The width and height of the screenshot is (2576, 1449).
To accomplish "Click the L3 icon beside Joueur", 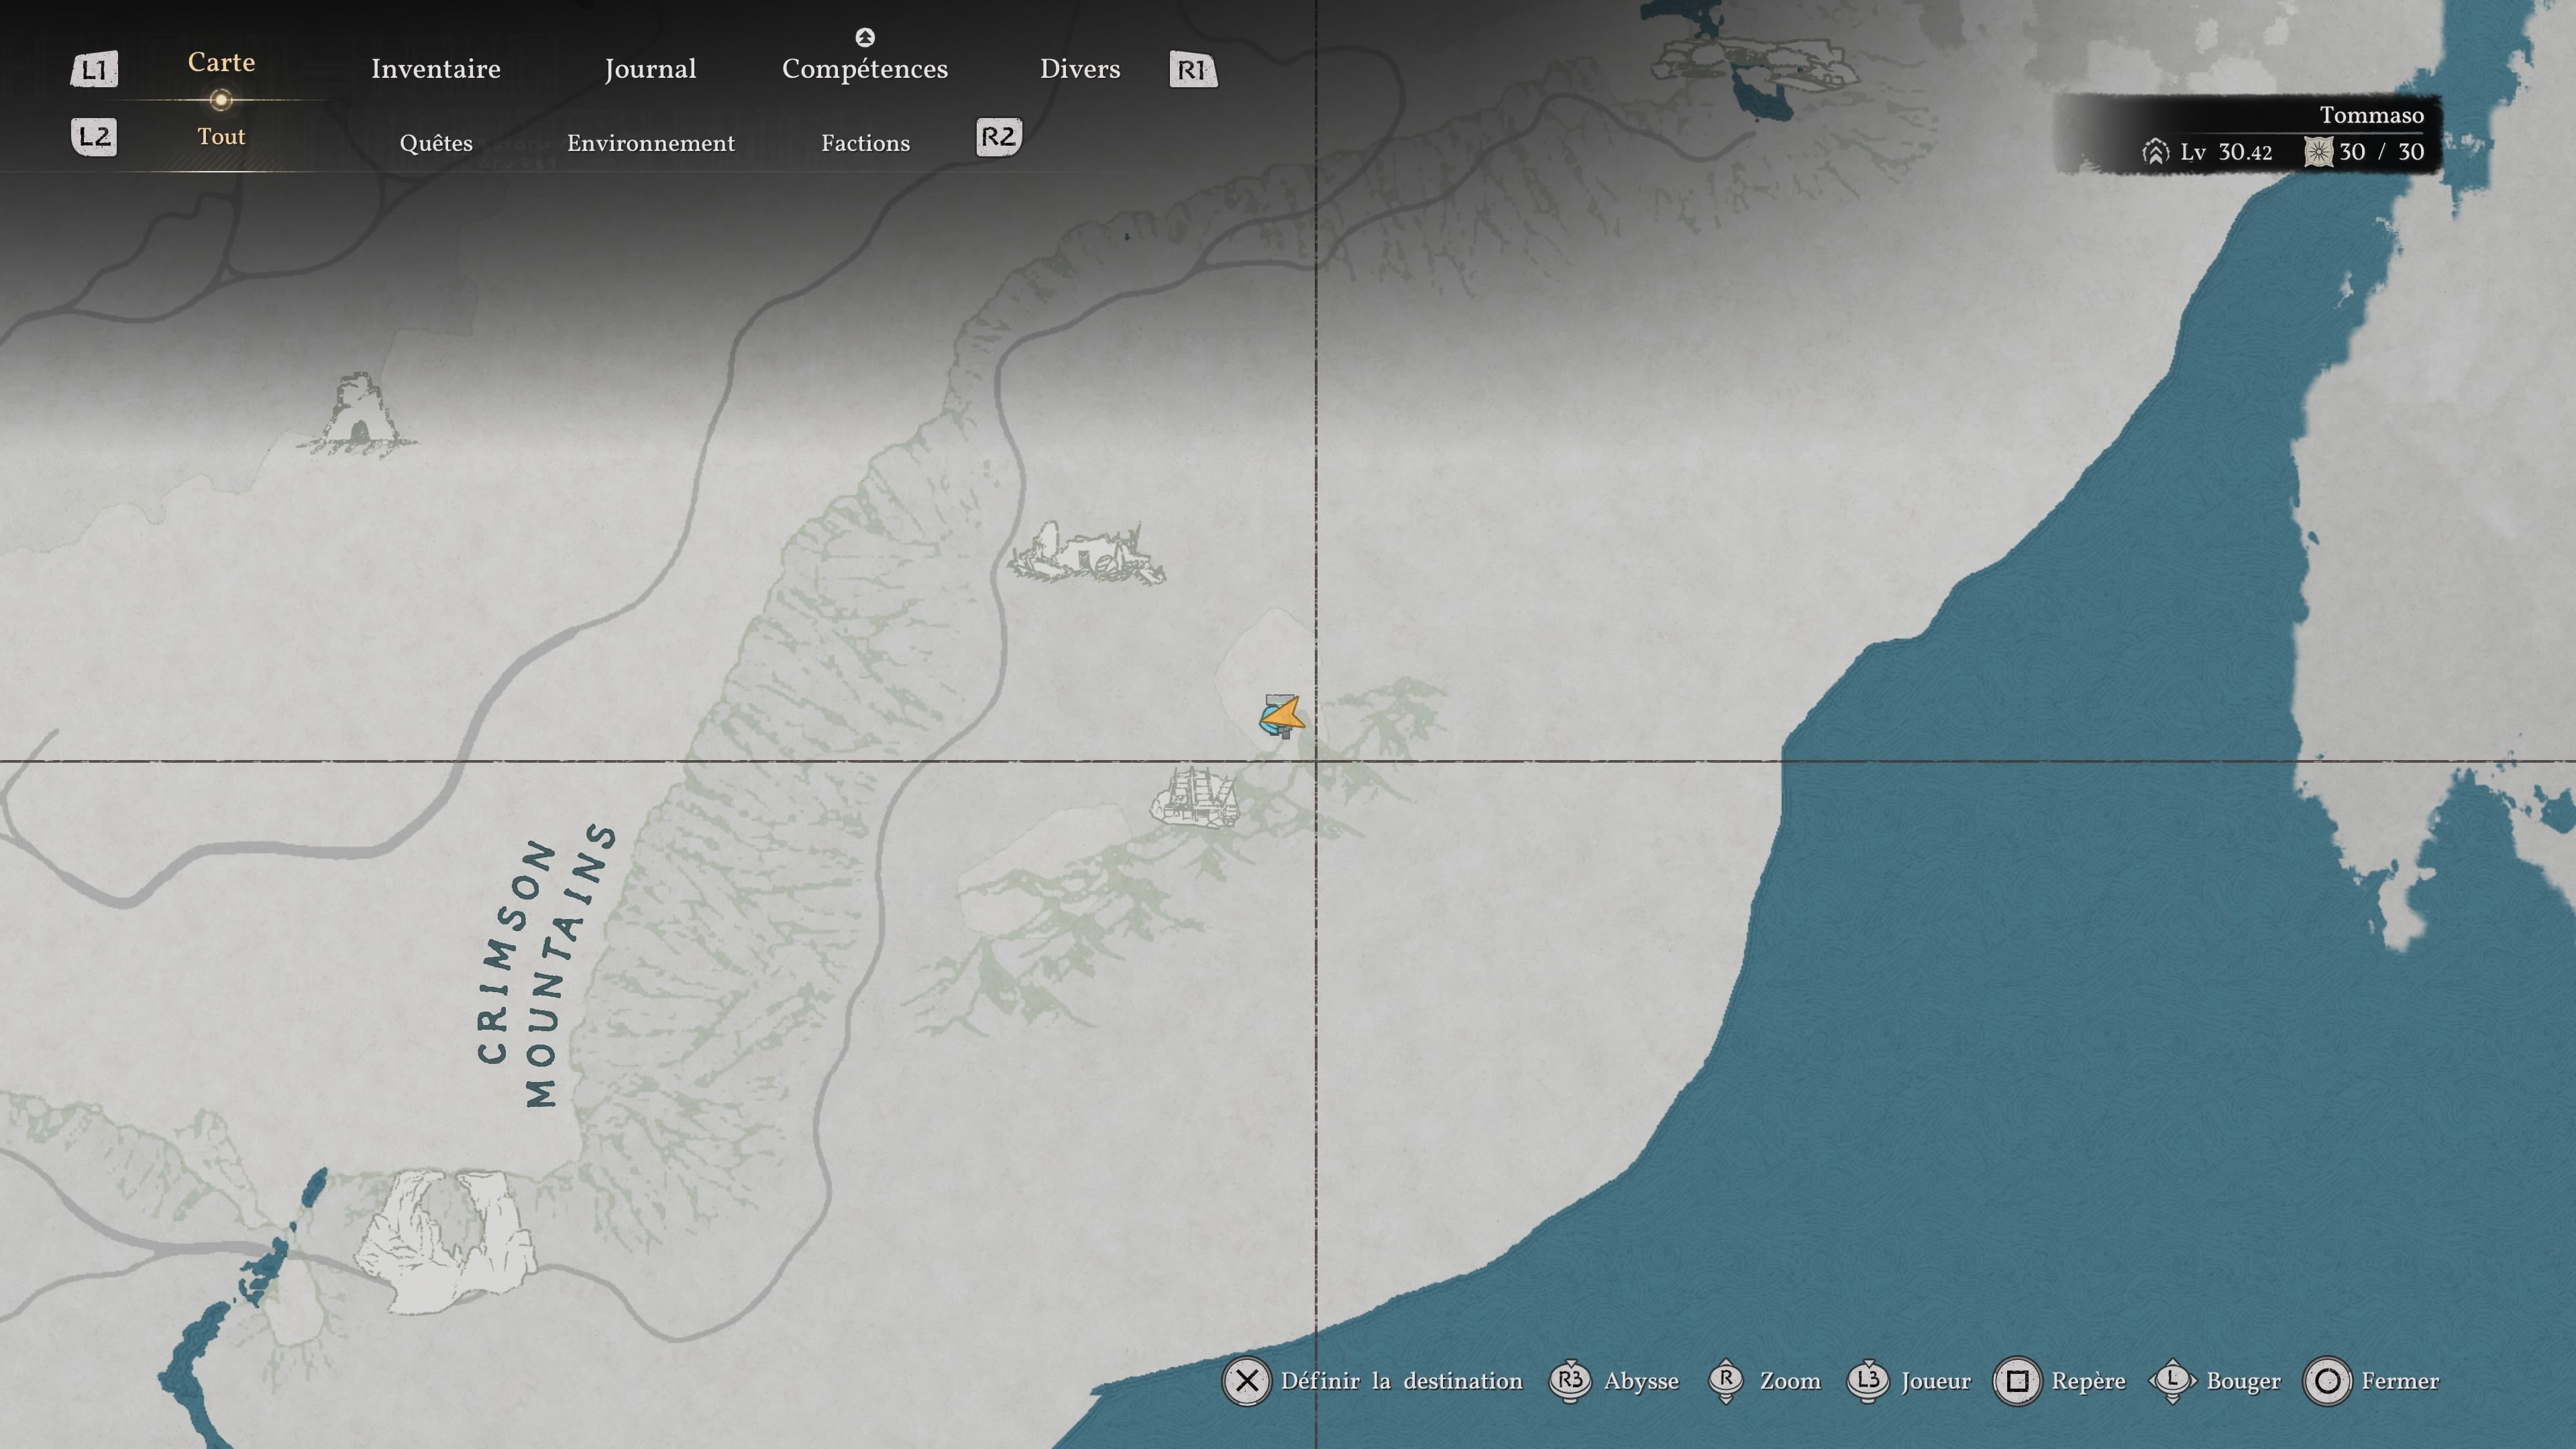I will tap(1868, 1381).
